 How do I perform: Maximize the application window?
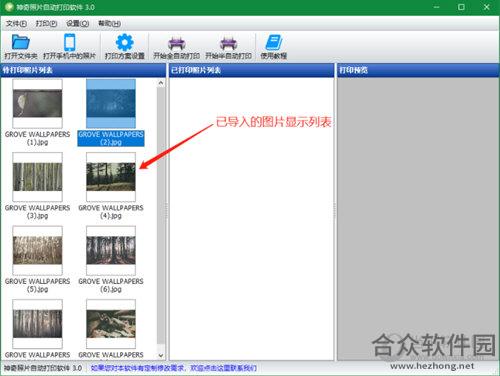(x=461, y=7)
